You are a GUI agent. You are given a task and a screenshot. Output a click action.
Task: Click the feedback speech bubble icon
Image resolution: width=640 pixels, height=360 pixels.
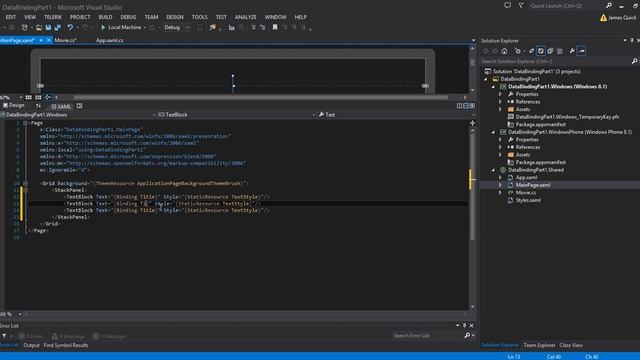507,5
